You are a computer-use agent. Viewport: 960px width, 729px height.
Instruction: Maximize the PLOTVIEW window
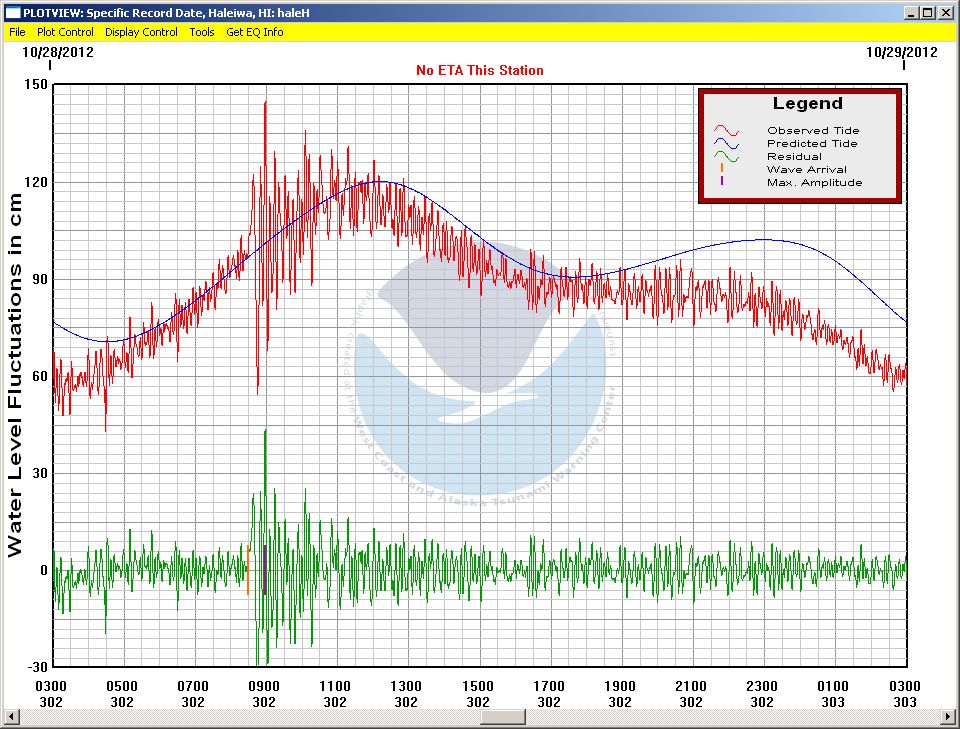(x=927, y=13)
